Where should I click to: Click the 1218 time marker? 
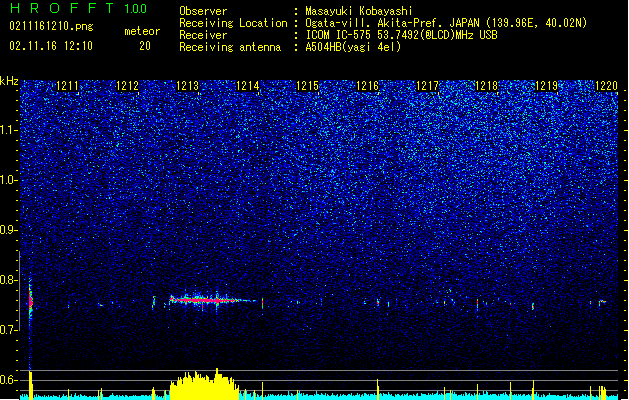point(486,86)
